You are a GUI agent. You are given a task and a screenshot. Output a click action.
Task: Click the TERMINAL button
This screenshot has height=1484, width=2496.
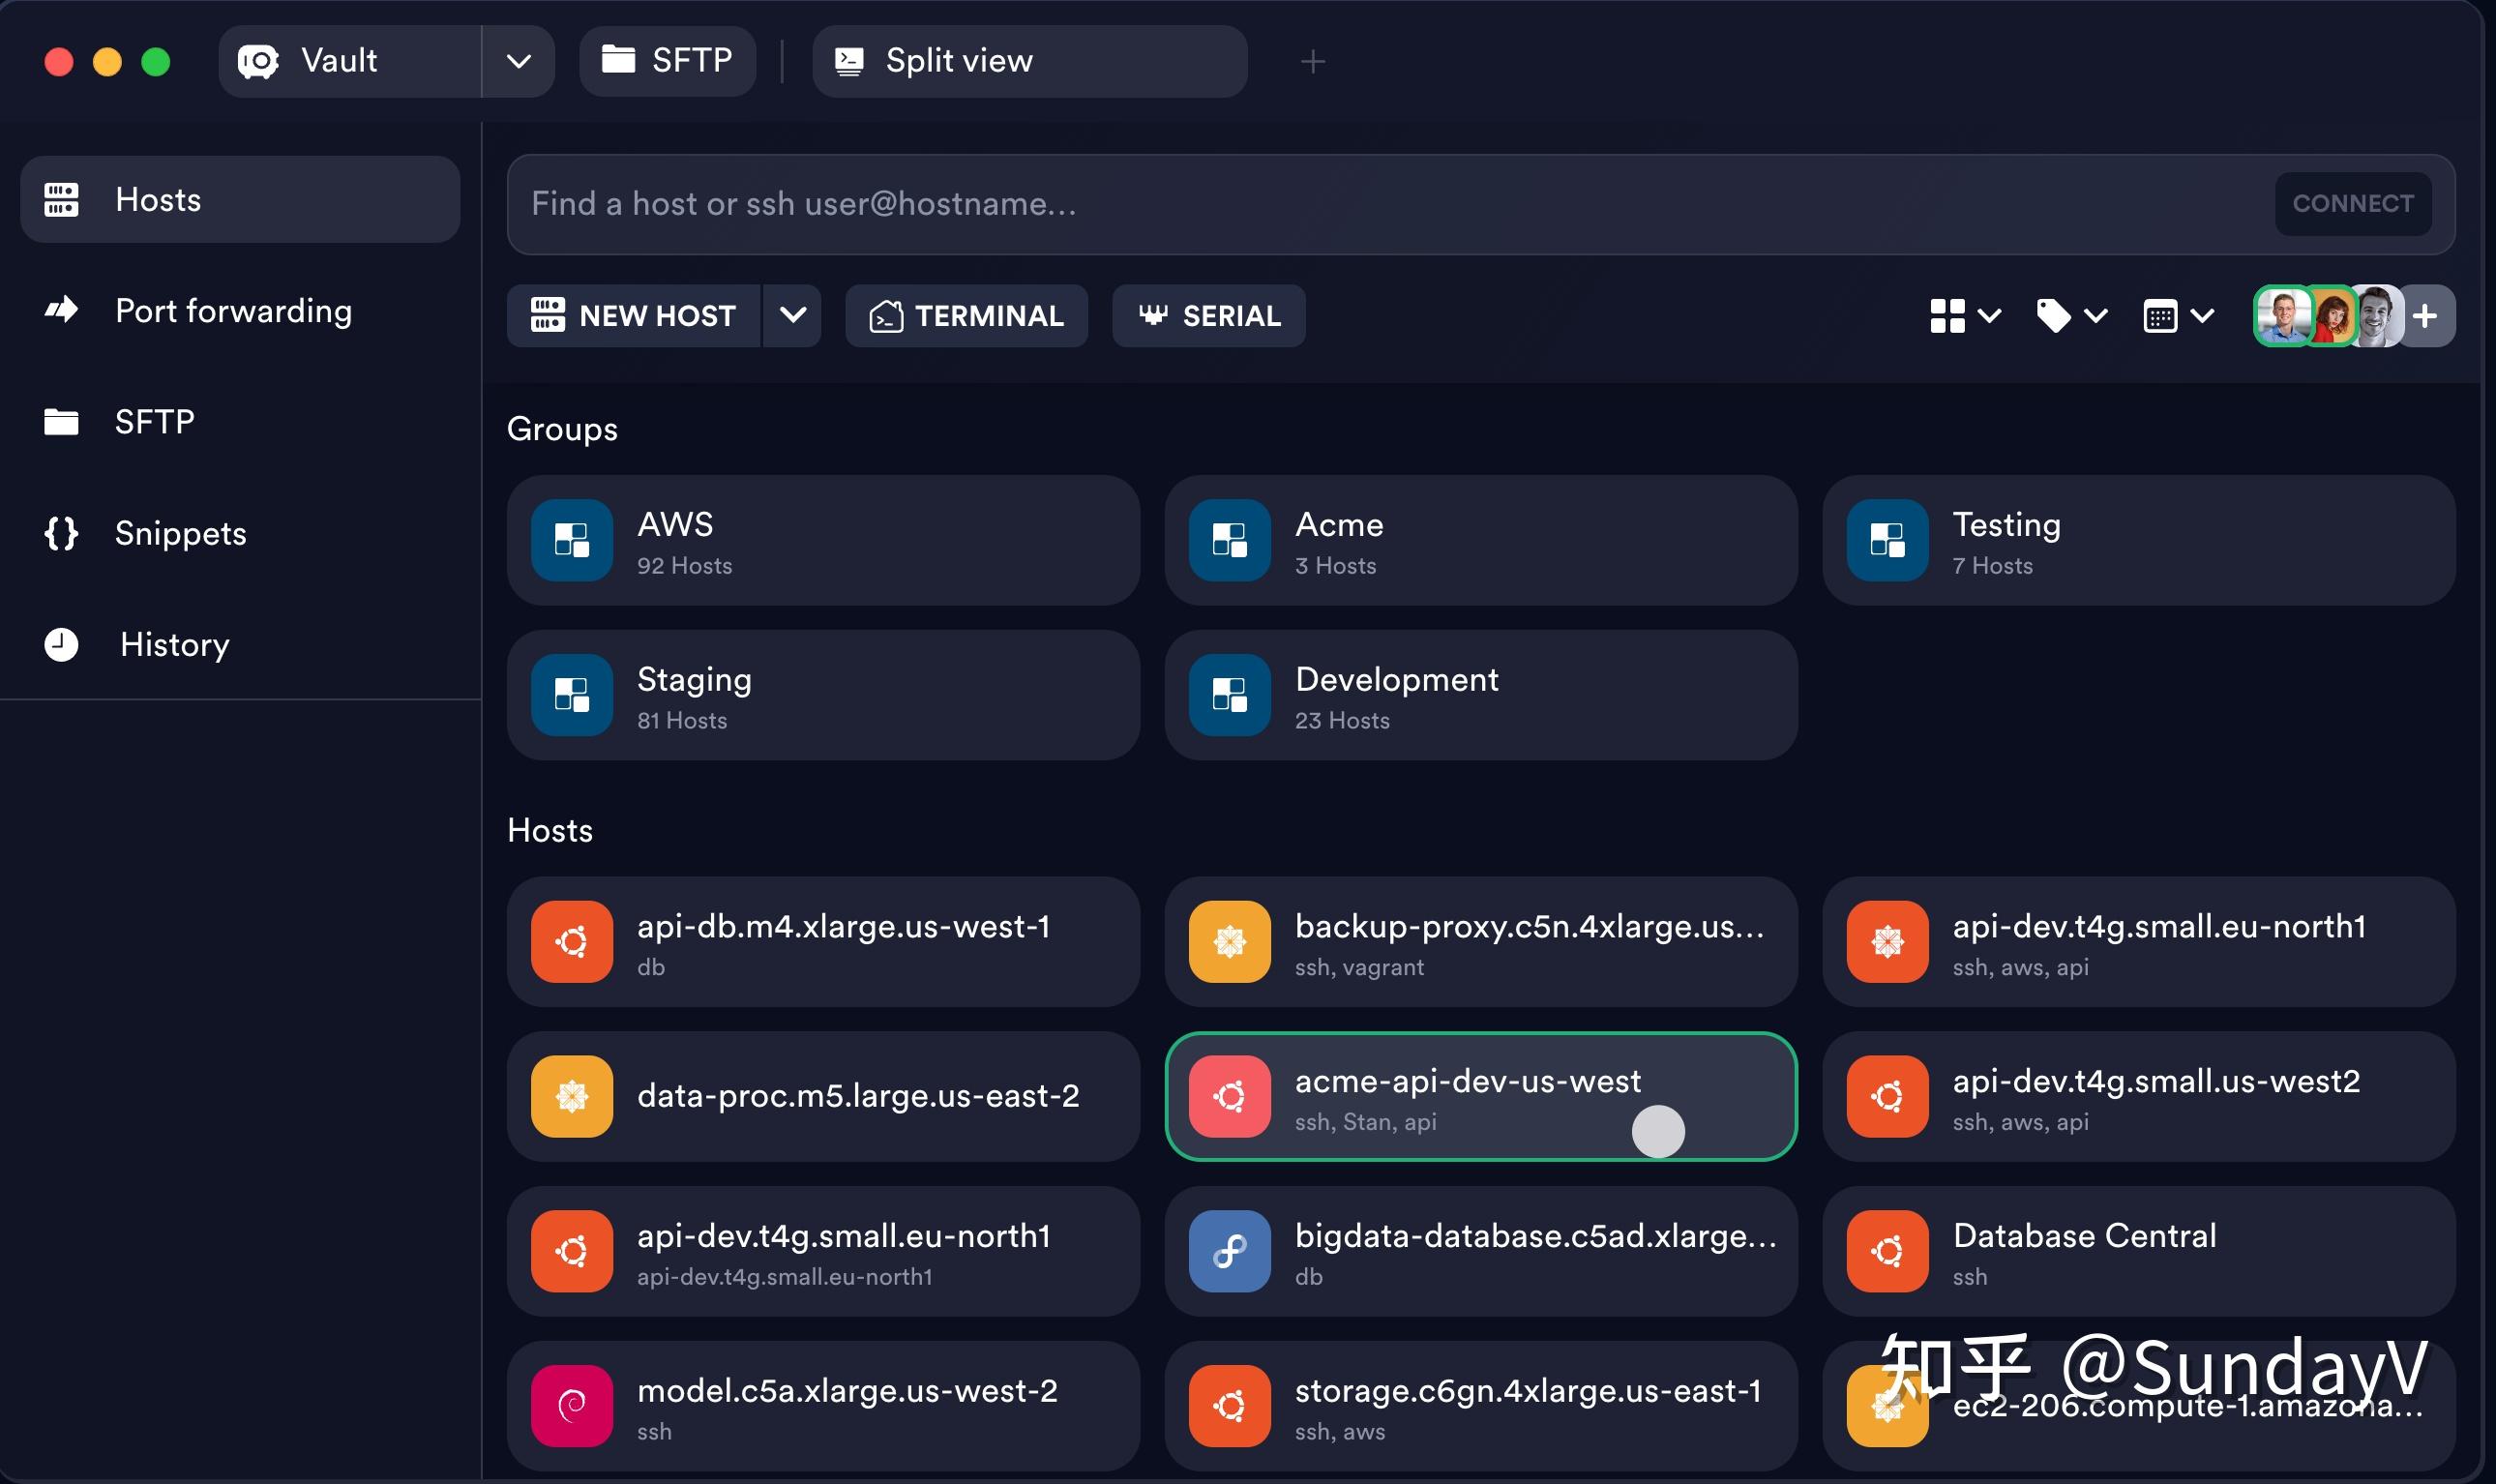click(966, 316)
